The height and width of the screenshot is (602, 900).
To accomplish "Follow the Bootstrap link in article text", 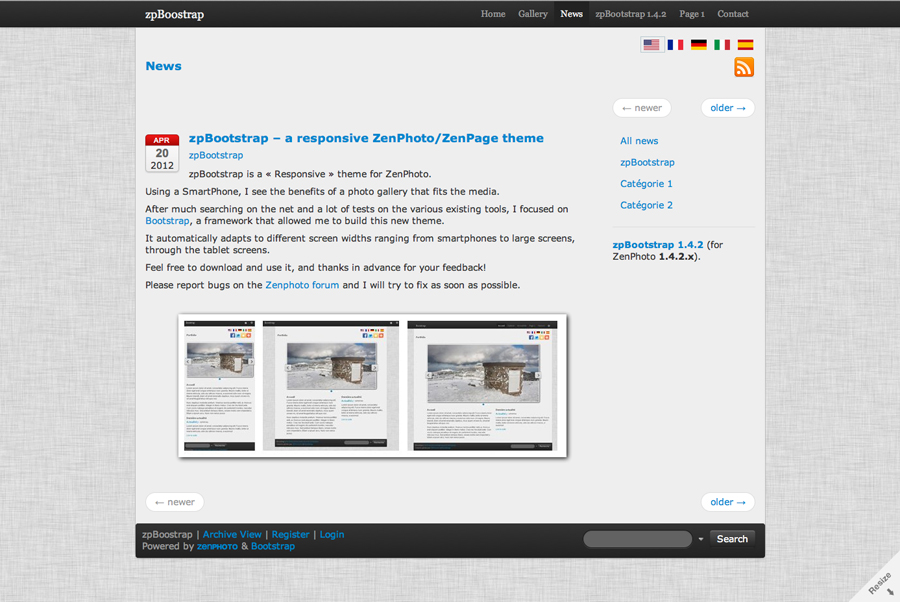I will coord(167,221).
